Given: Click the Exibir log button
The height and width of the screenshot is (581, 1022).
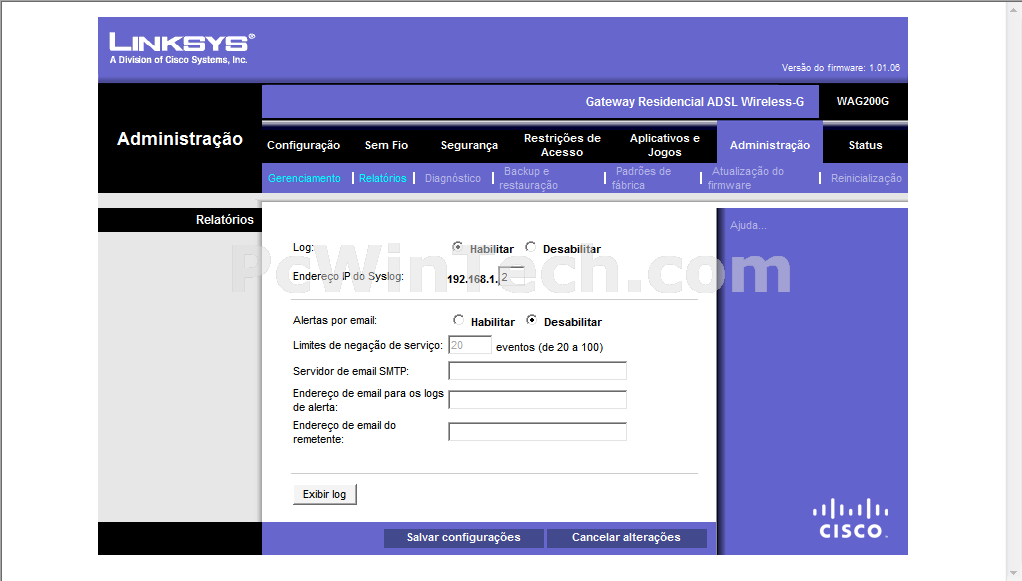Looking at the screenshot, I should pos(325,494).
